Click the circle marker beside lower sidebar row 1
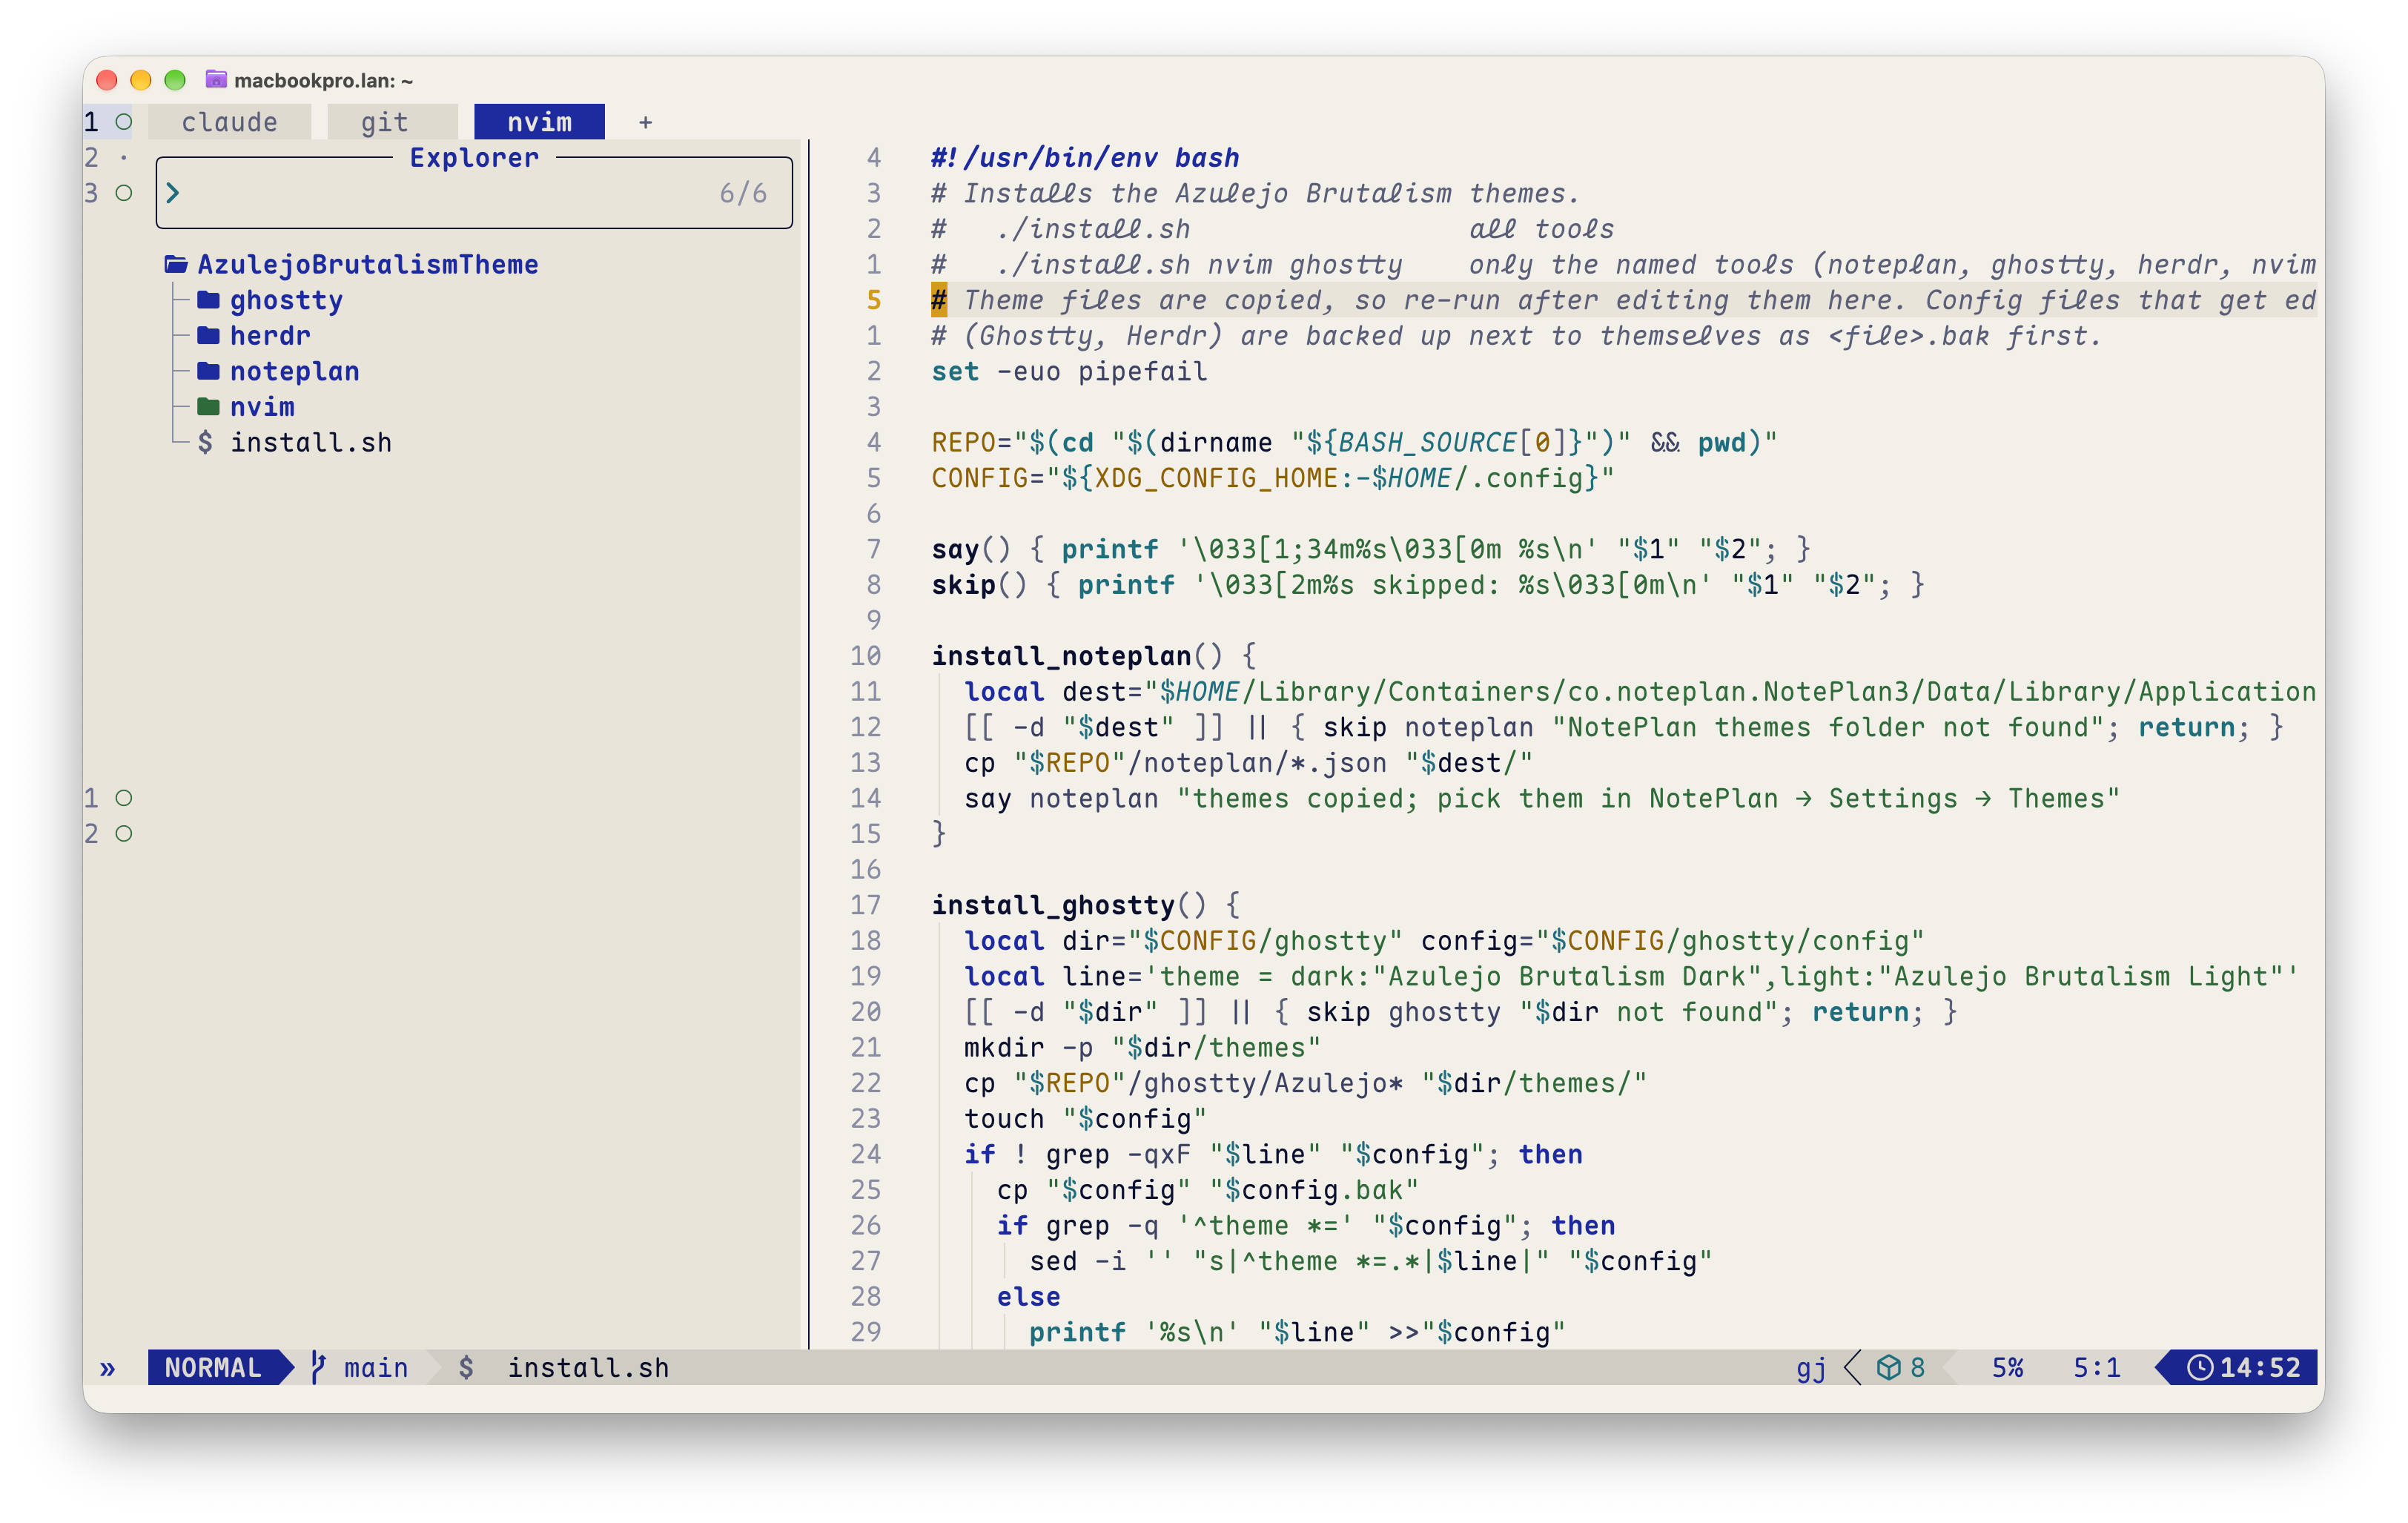 click(123, 798)
